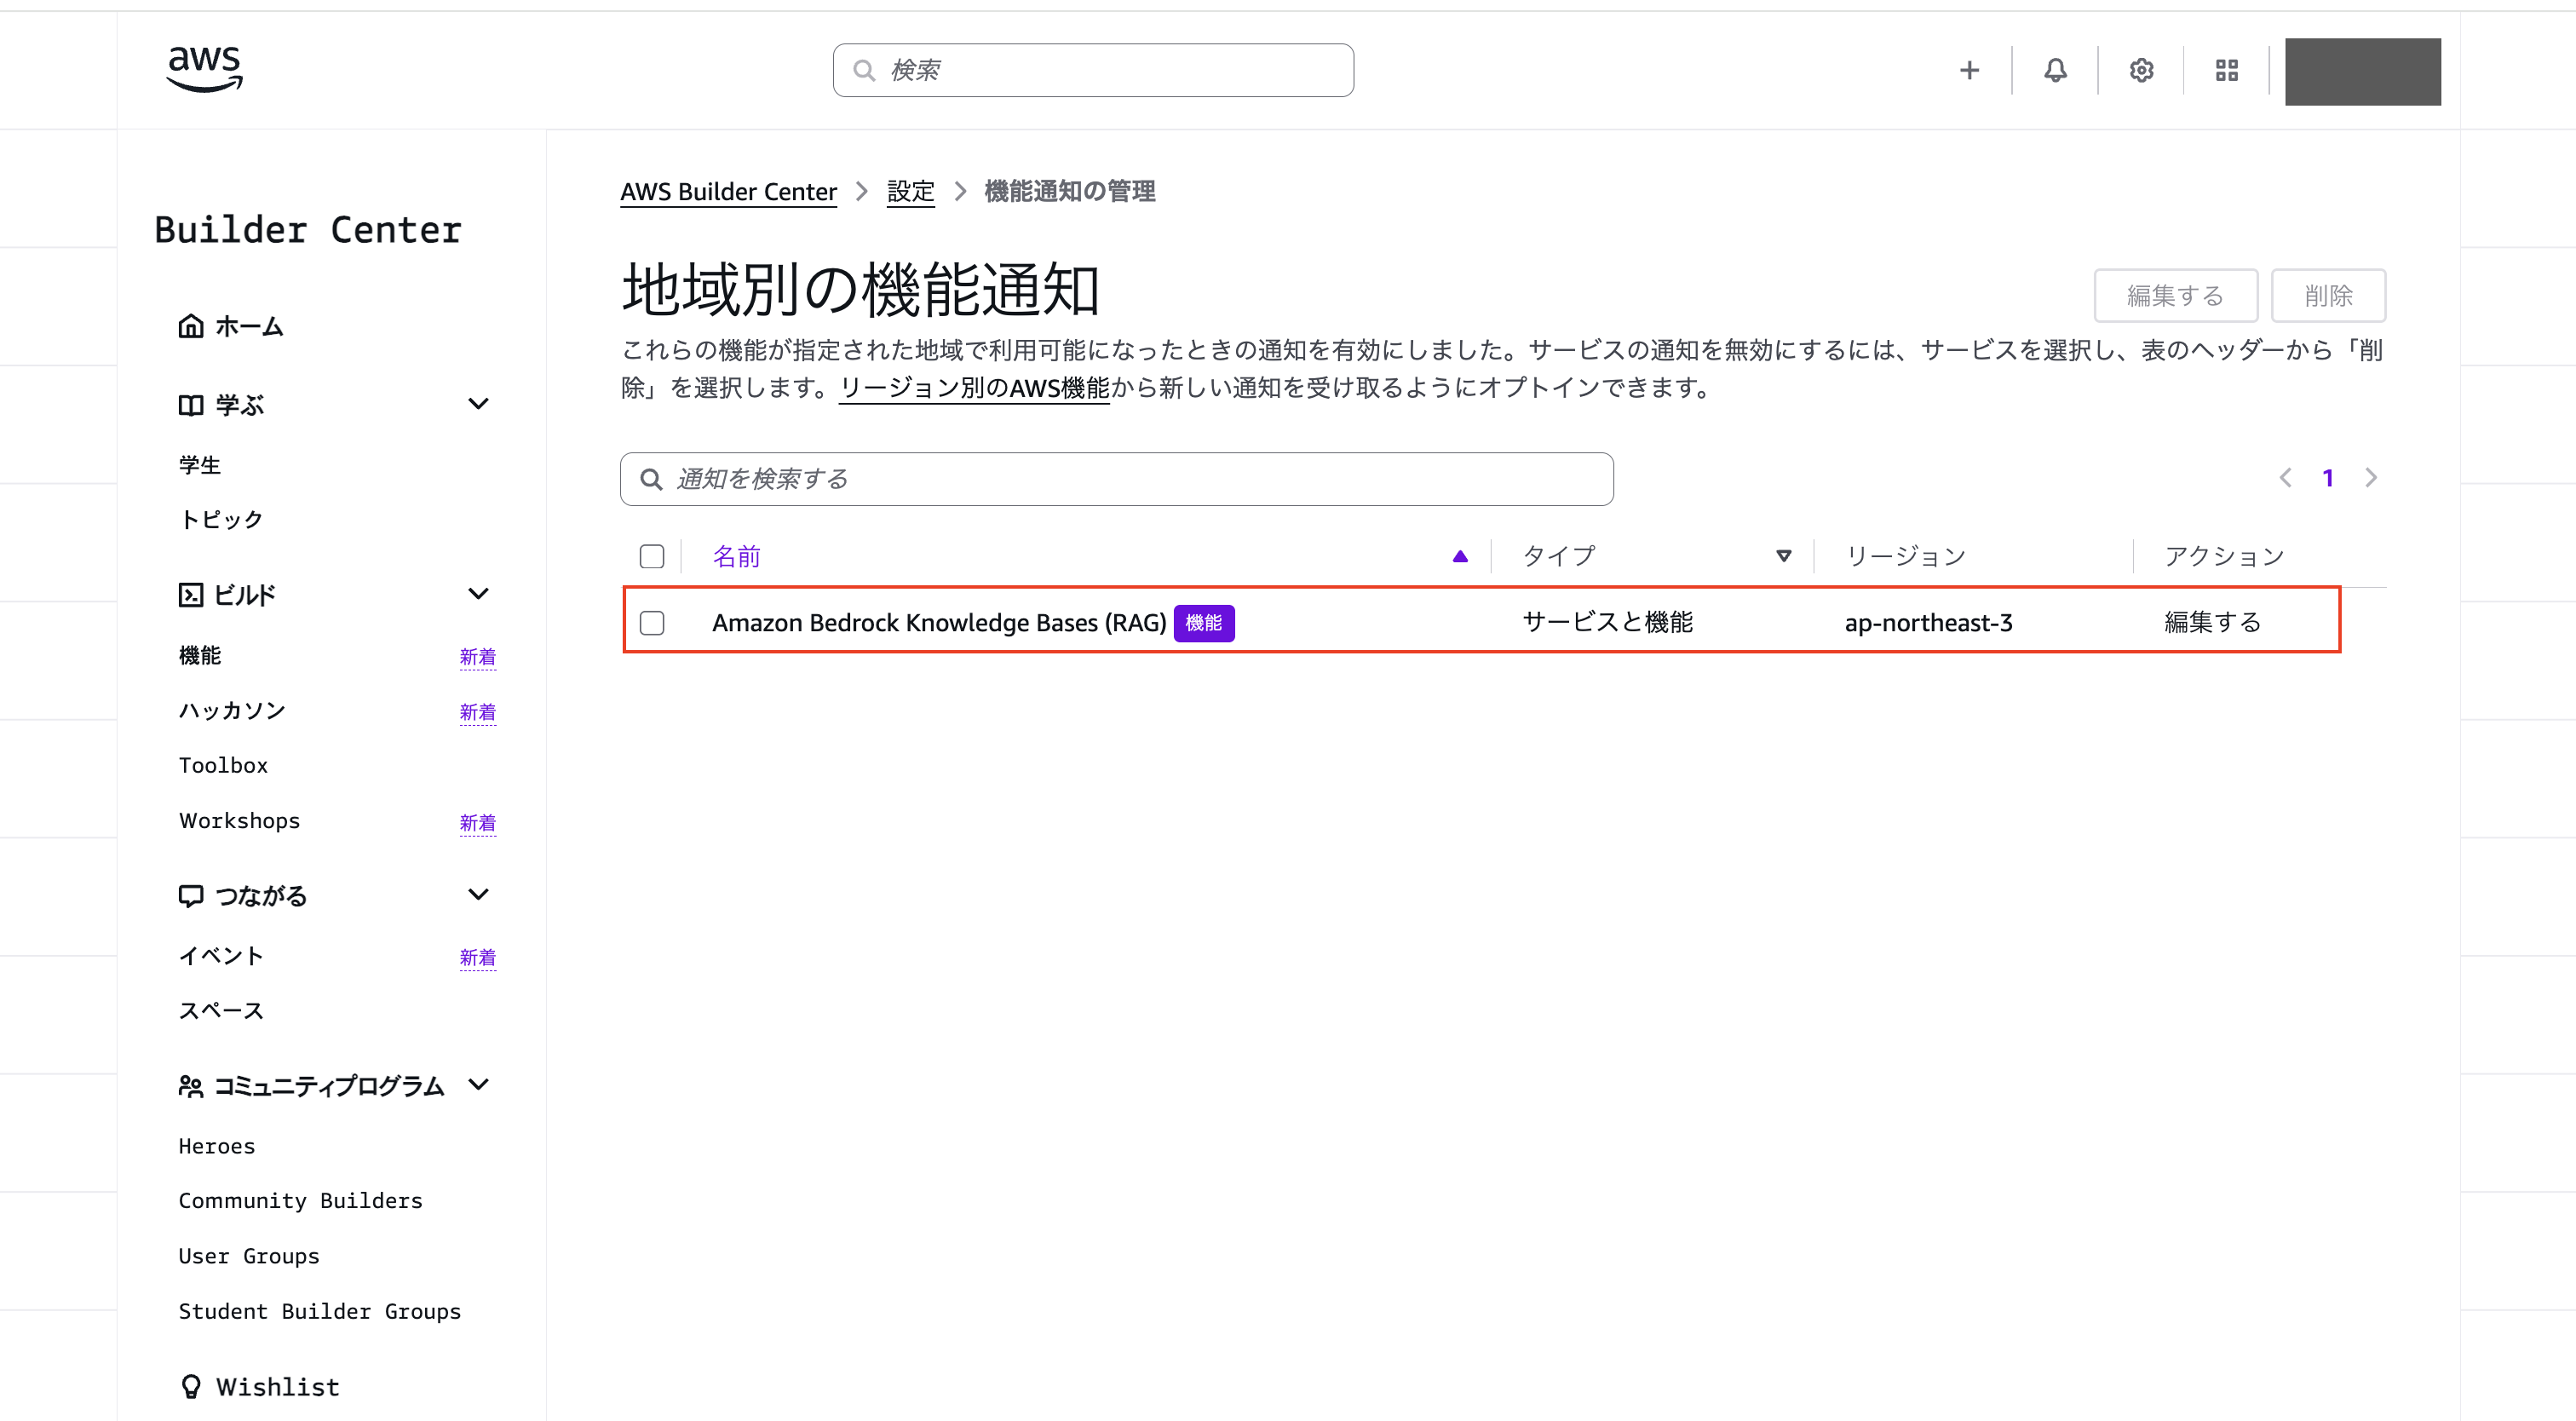Open Toolbox in the sidebar
The image size is (2576, 1421).
[x=223, y=766]
